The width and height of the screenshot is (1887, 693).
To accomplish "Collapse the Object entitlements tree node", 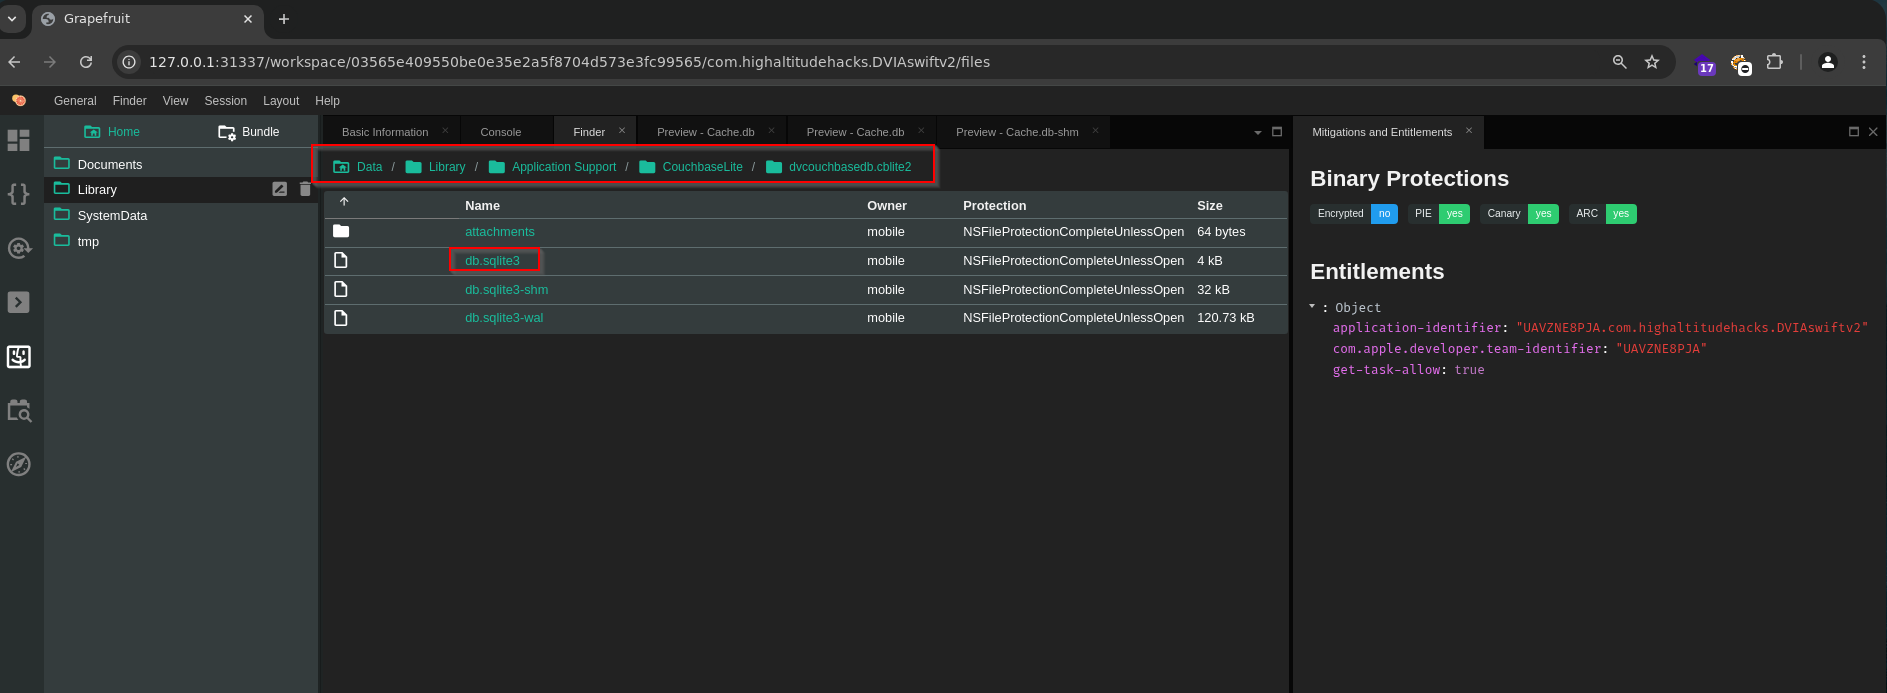I will click(1312, 306).
